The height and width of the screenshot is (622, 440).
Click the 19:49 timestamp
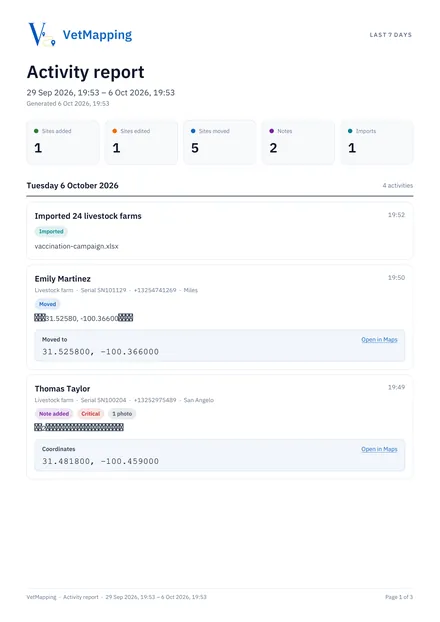(396, 387)
